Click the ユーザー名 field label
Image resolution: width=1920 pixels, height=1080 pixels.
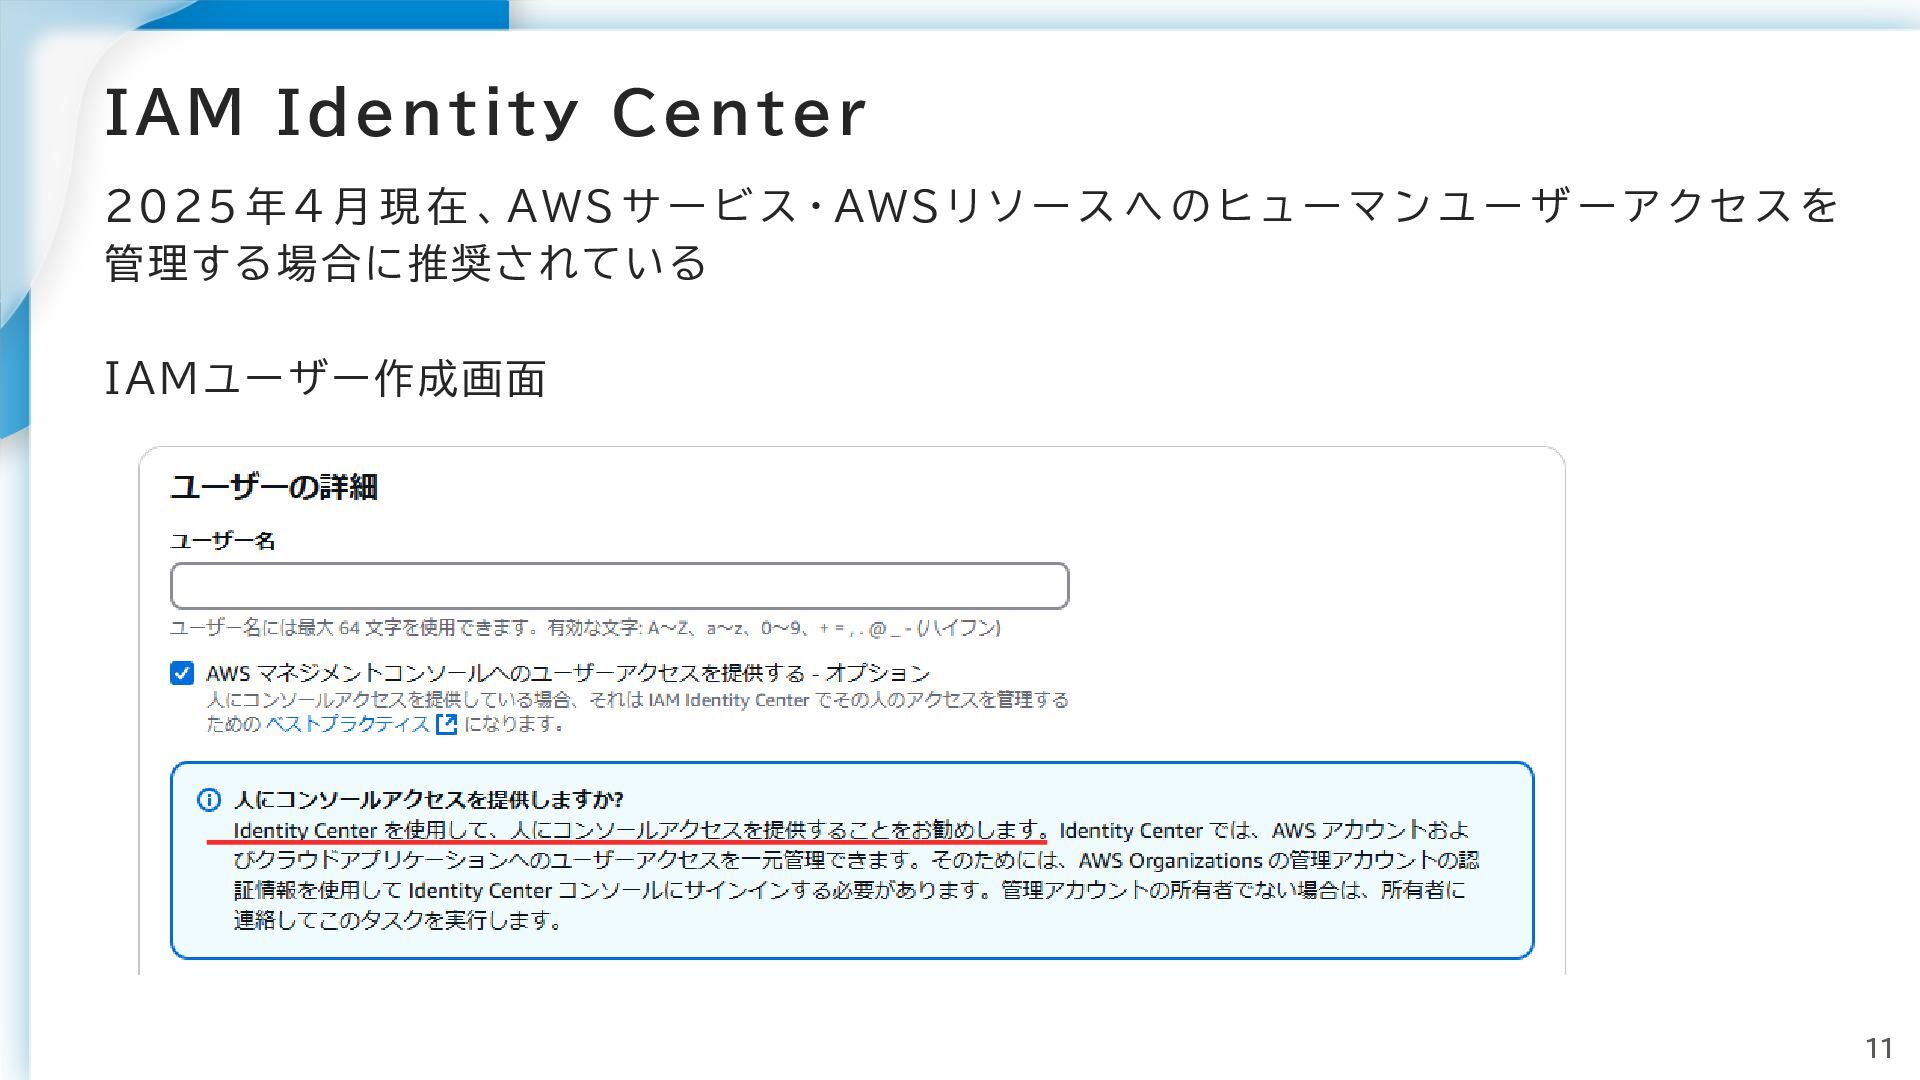click(x=222, y=541)
